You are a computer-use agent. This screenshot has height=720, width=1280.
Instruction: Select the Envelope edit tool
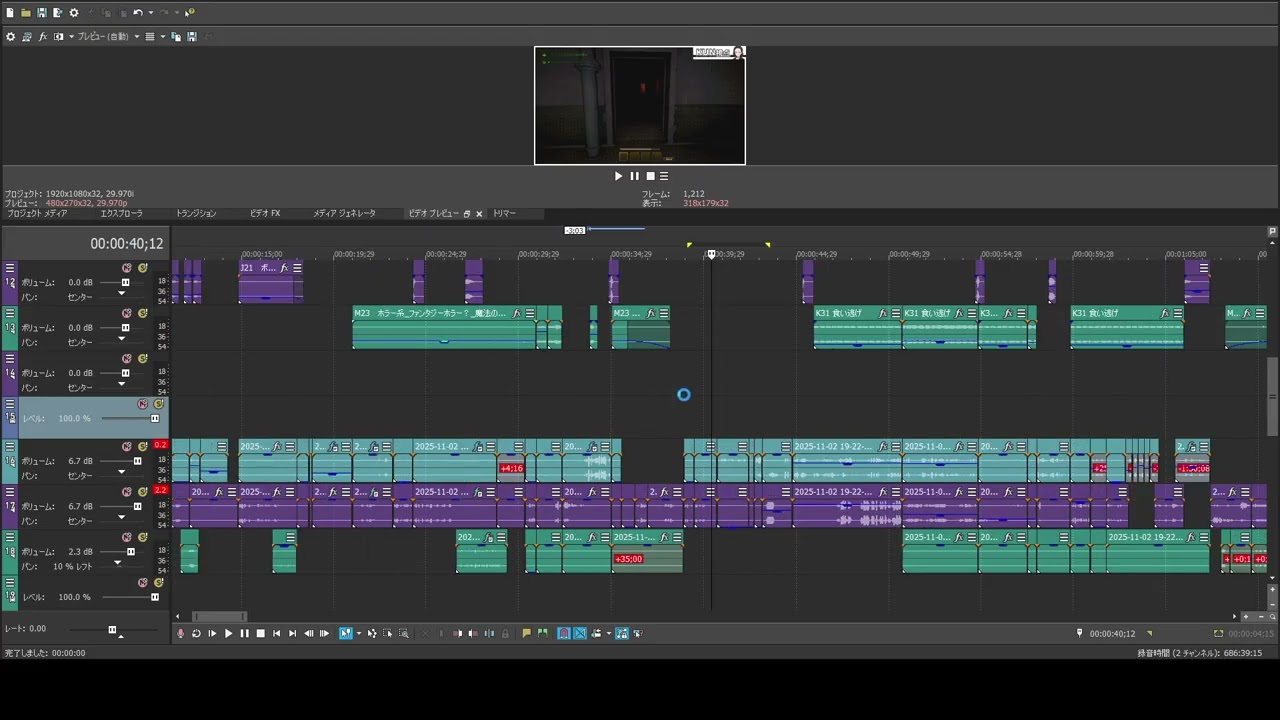pyautogui.click(x=372, y=633)
